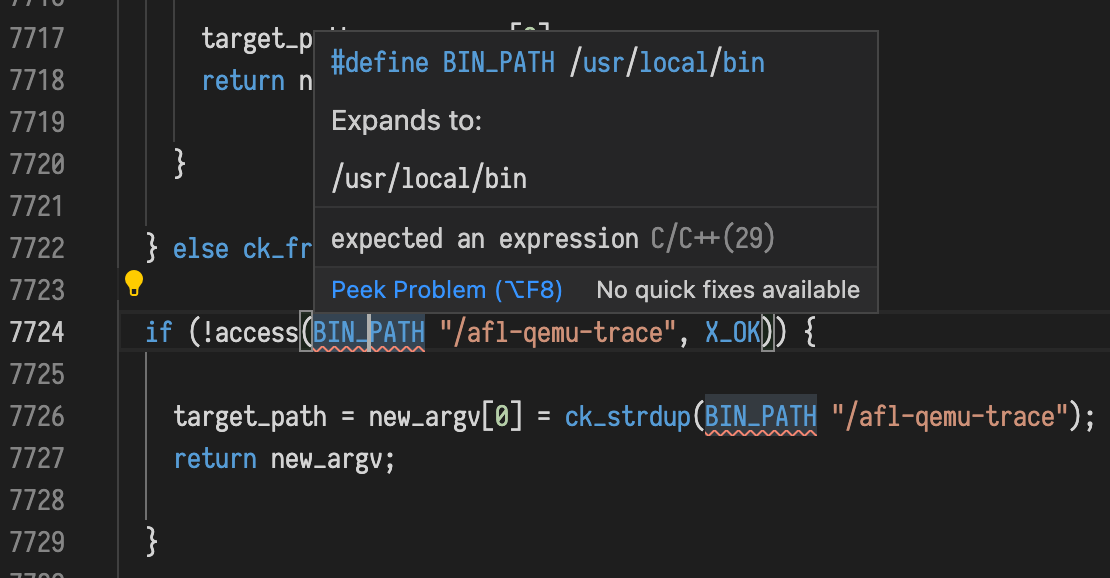Select the underlined BIN_PATH macro on line 7724

click(367, 332)
